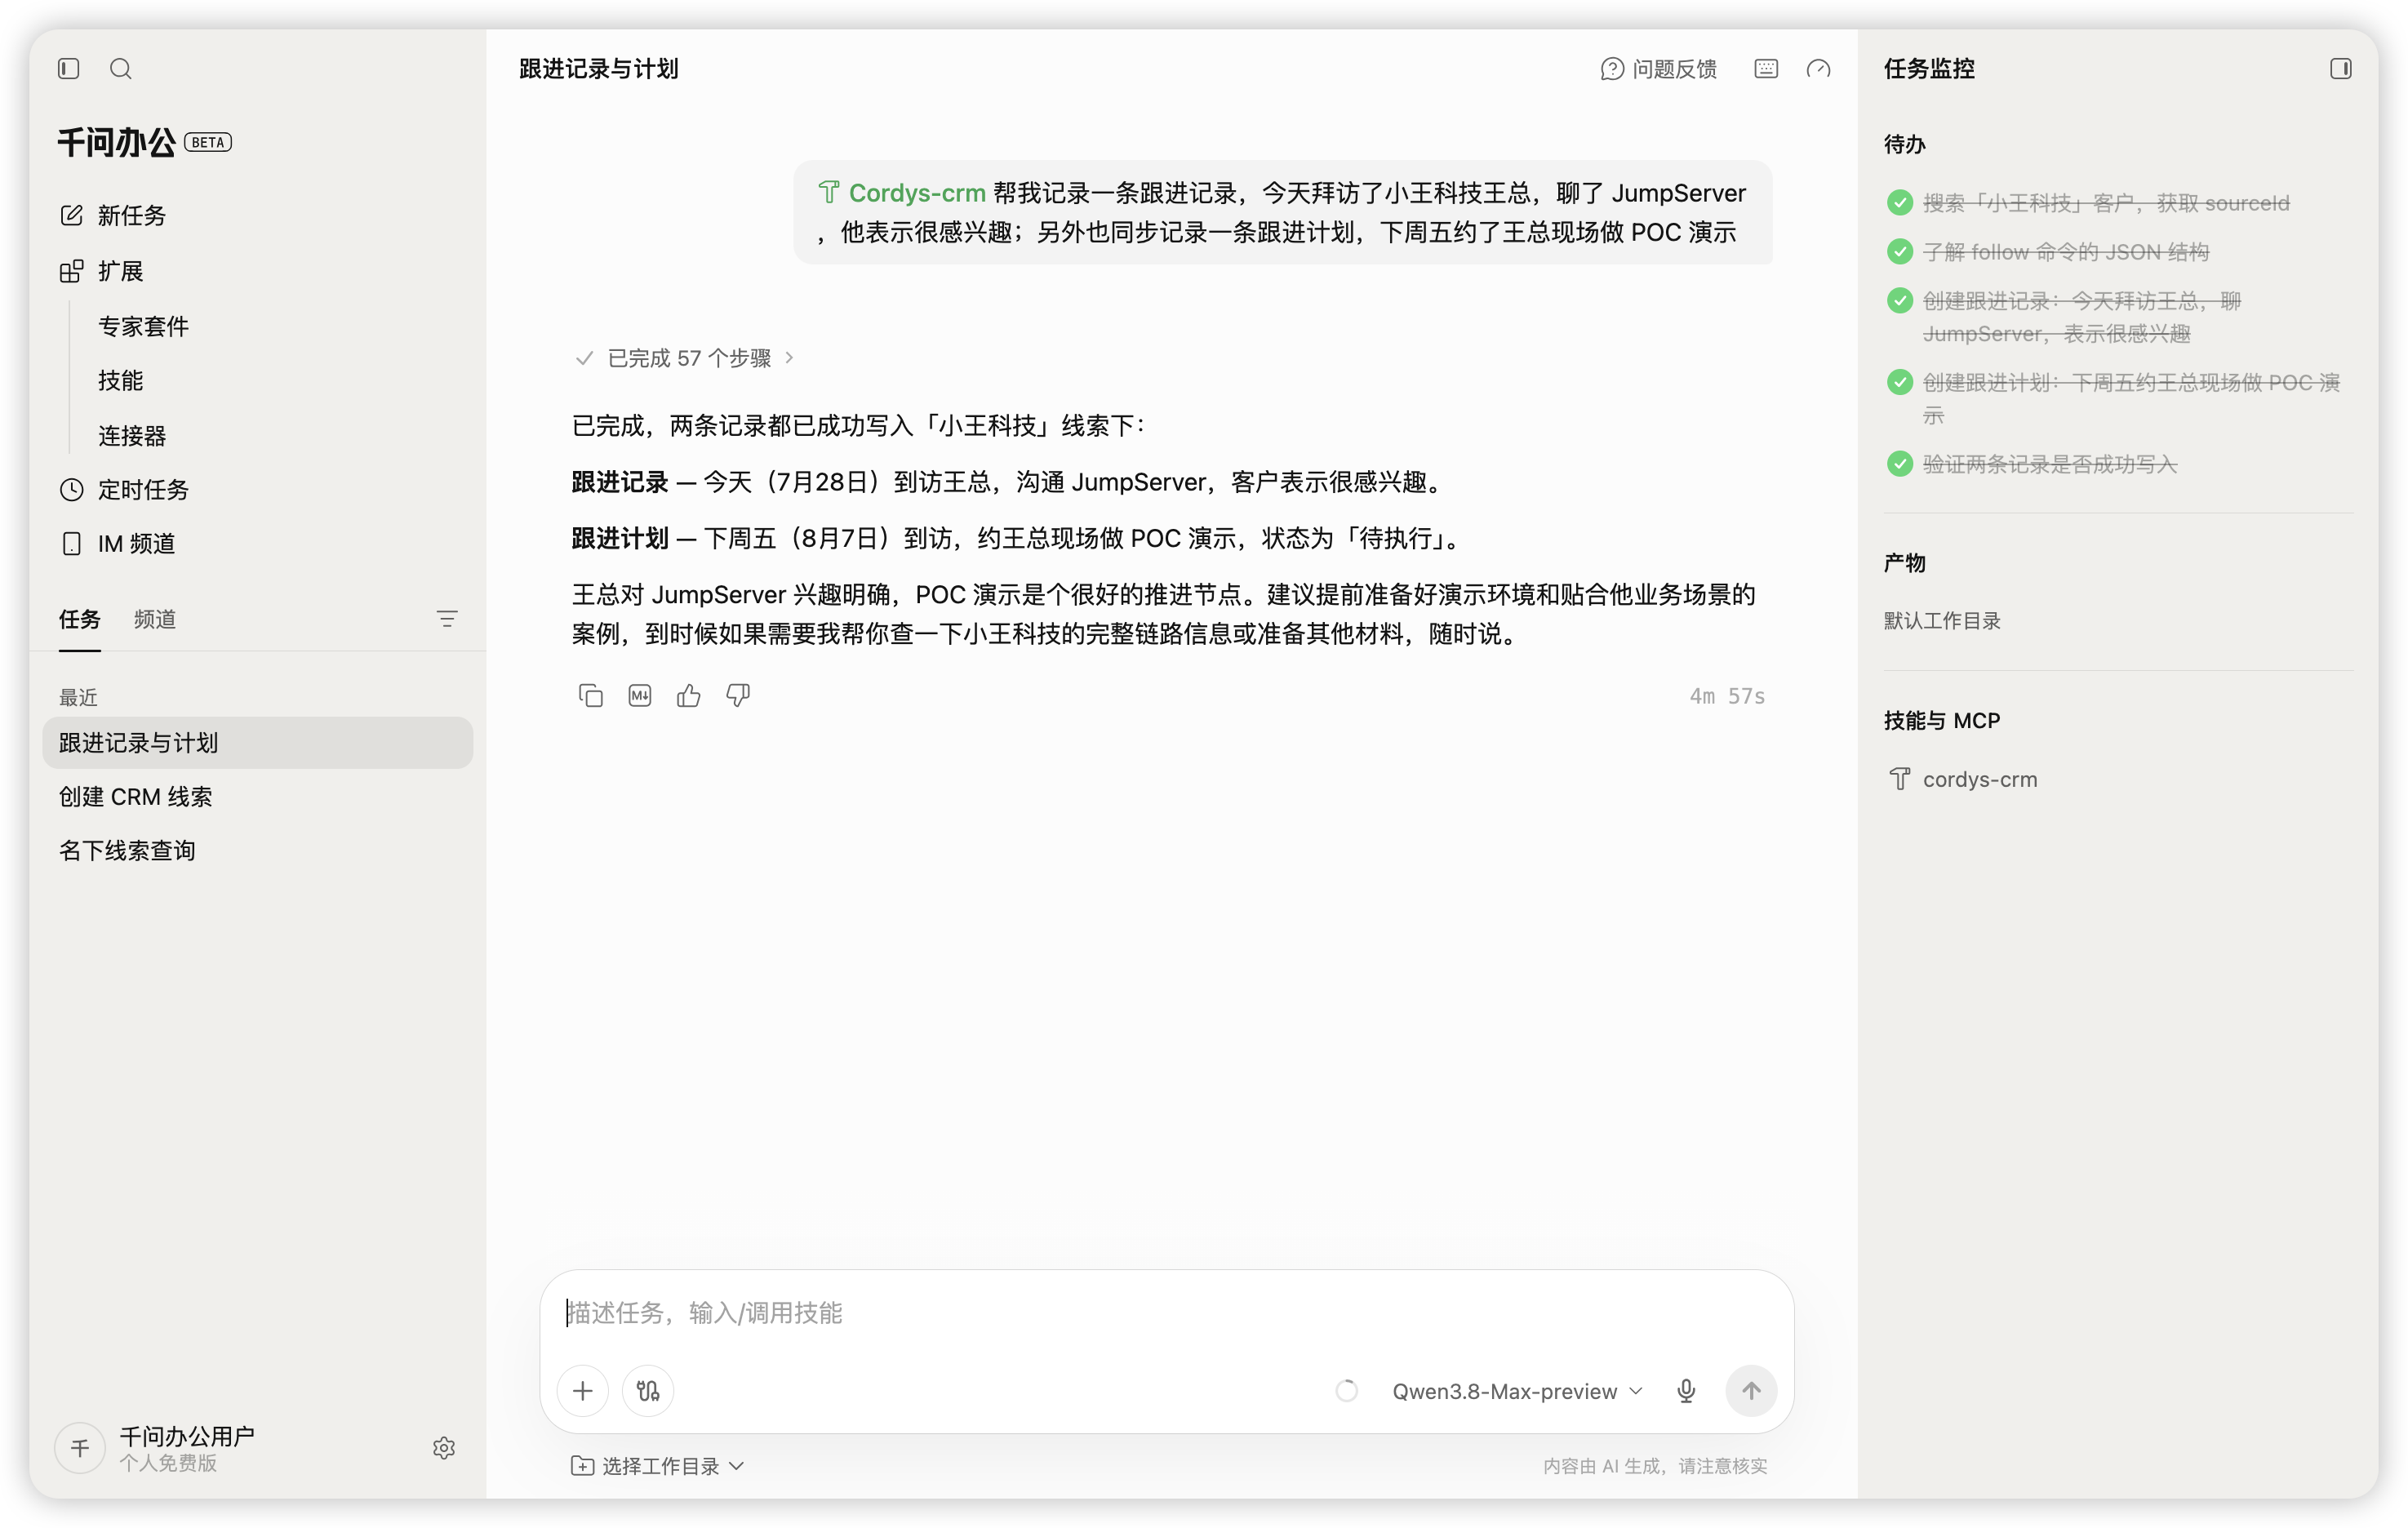Click the 千问办公 logo title
Viewport: 2408px width, 1528px height.
pyautogui.click(x=116, y=142)
